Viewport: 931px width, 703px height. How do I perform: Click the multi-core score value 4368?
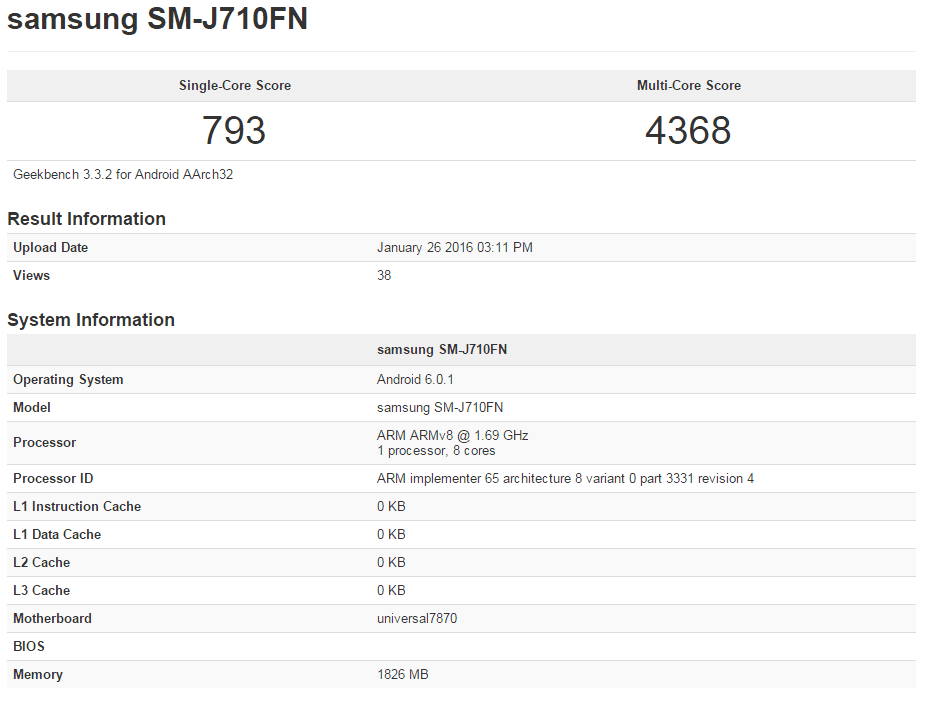pos(688,130)
